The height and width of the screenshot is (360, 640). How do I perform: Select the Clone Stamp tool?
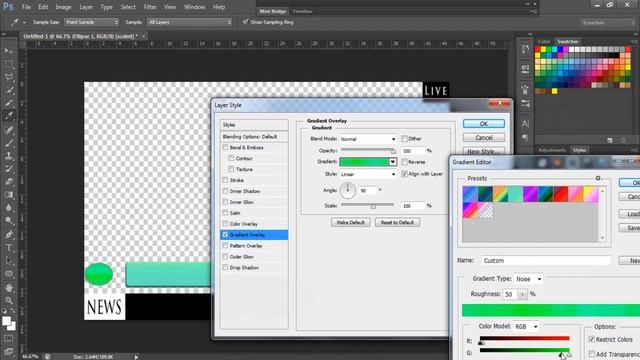tap(9, 156)
